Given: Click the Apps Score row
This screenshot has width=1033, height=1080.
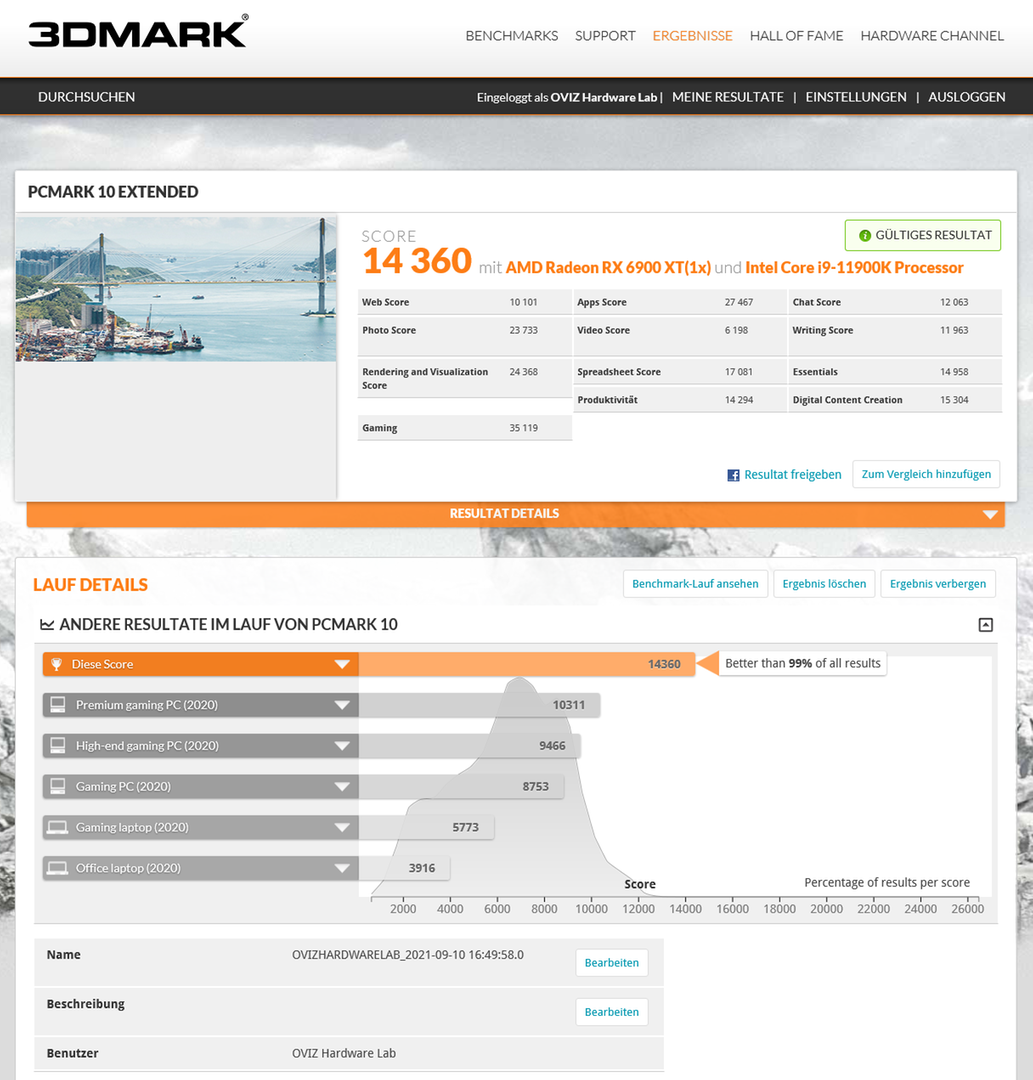Looking at the screenshot, I should click(680, 302).
